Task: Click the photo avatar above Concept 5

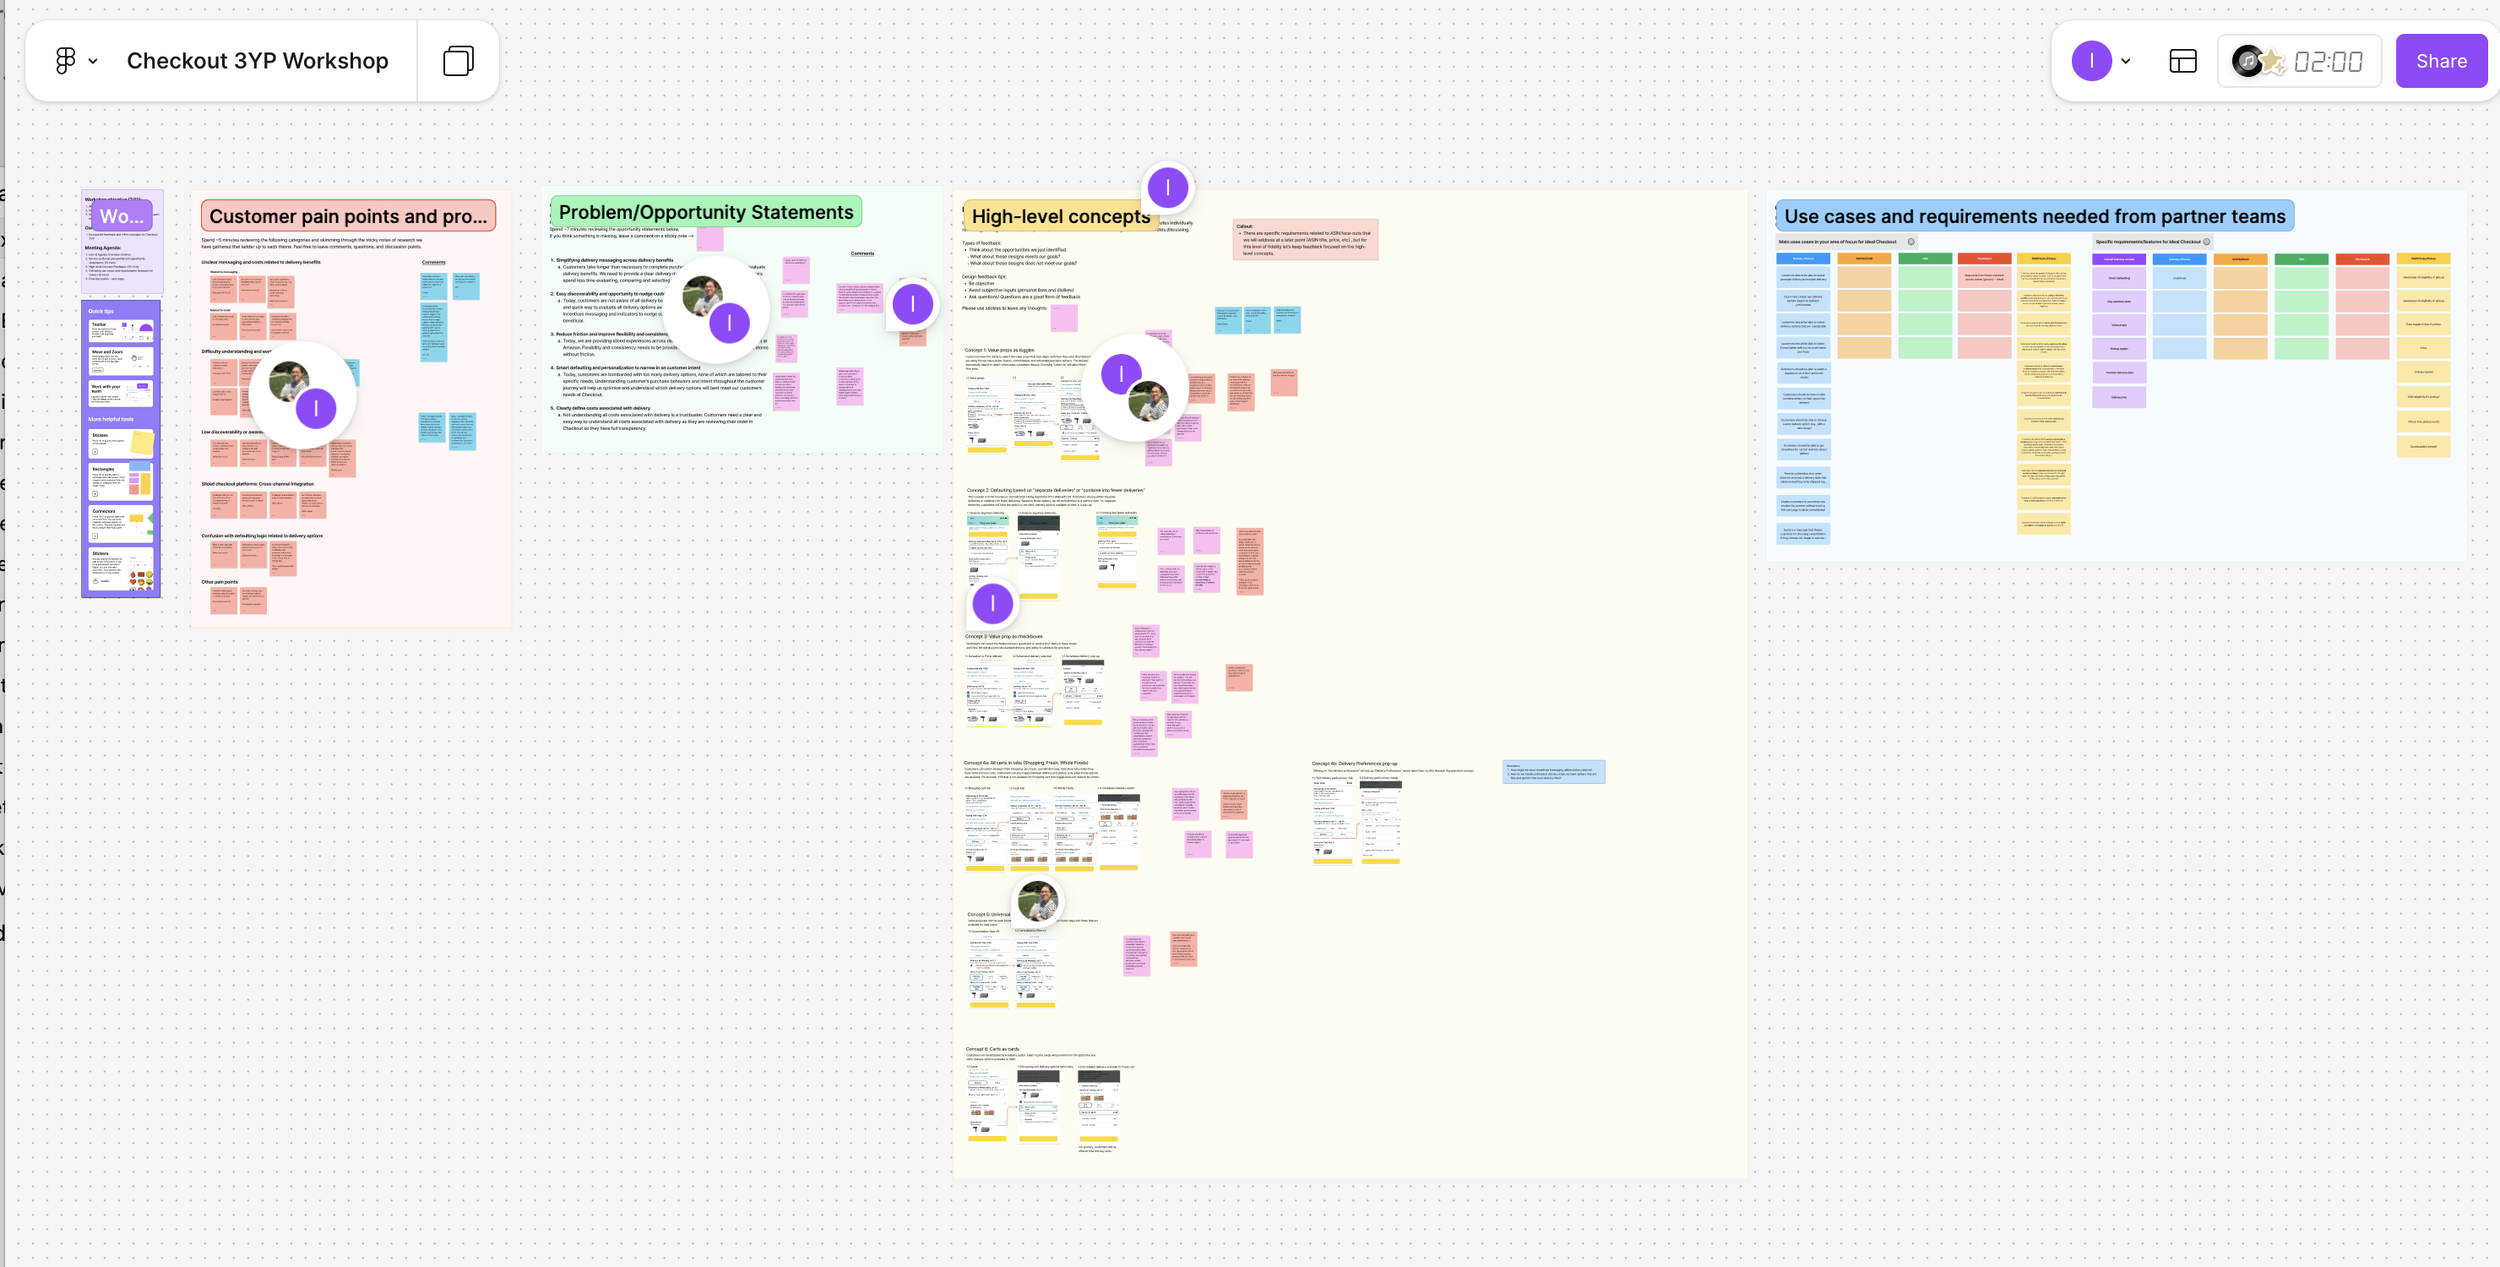Action: pos(1037,902)
